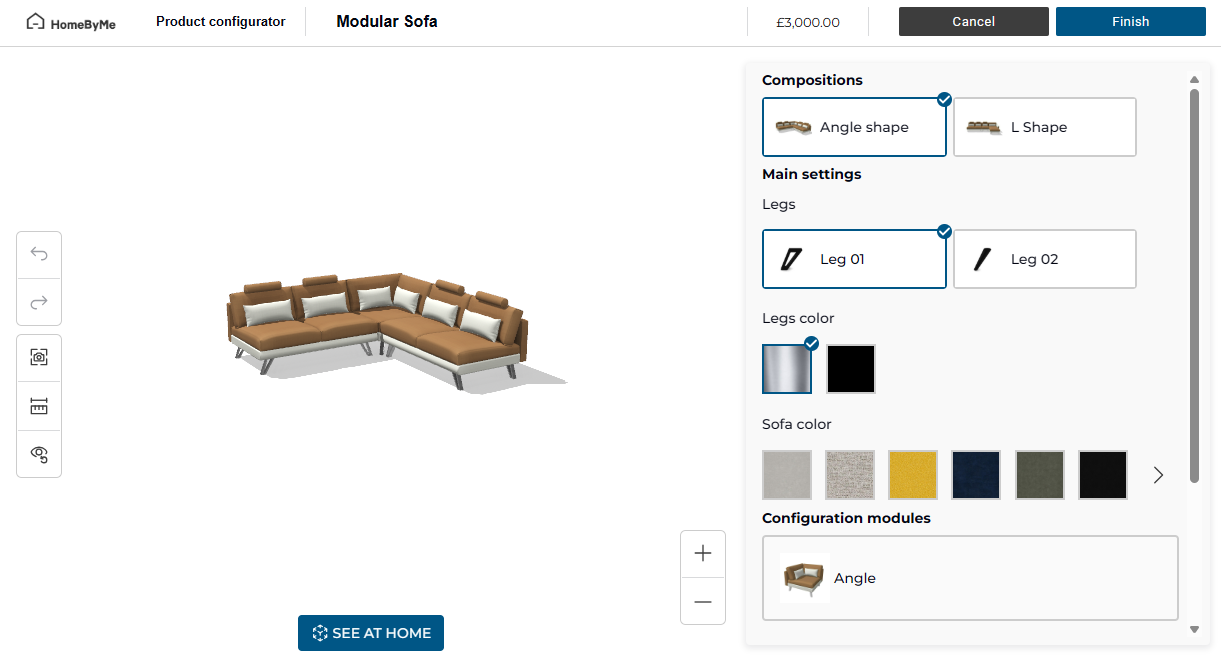Image resolution: width=1221 pixels, height=656 pixels.
Task: Pick the yellow sofa color swatch
Action: 913,475
